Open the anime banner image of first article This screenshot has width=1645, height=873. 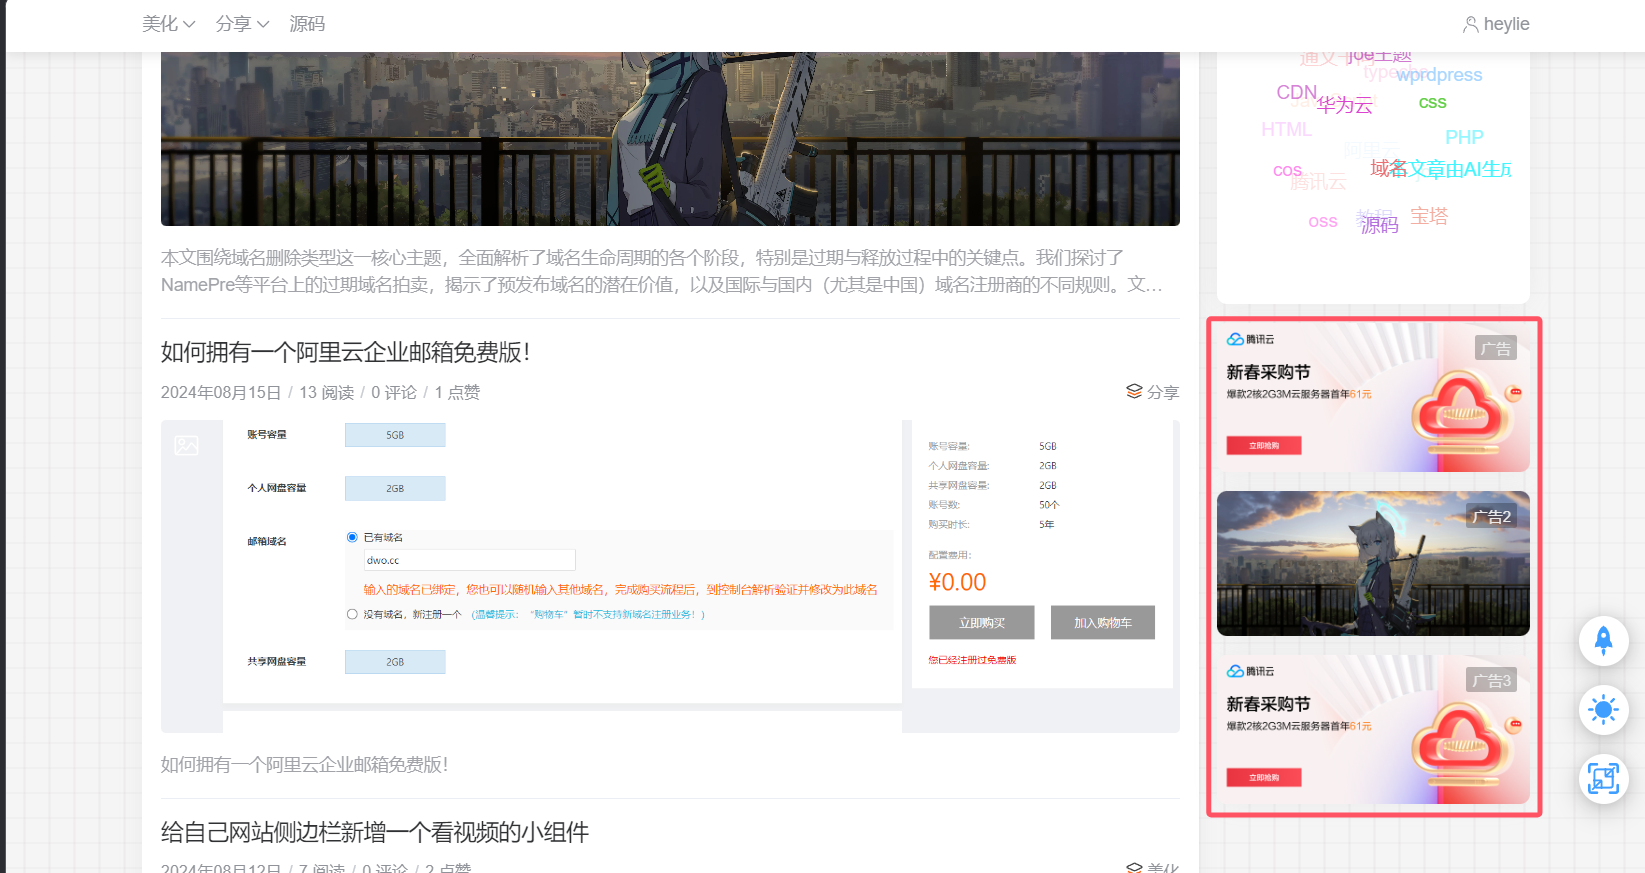[x=670, y=139]
